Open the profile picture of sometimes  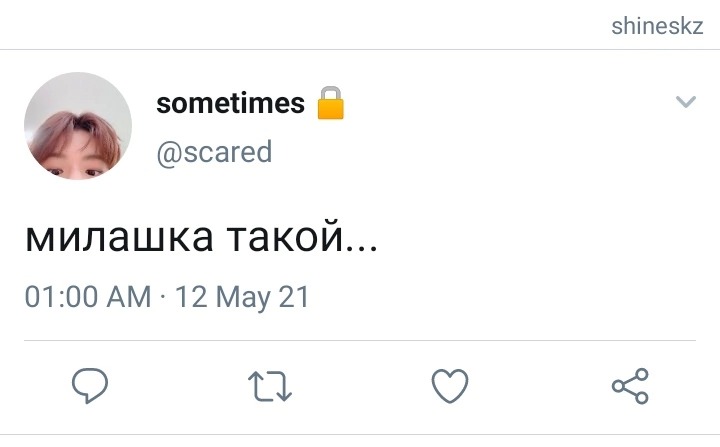78,125
